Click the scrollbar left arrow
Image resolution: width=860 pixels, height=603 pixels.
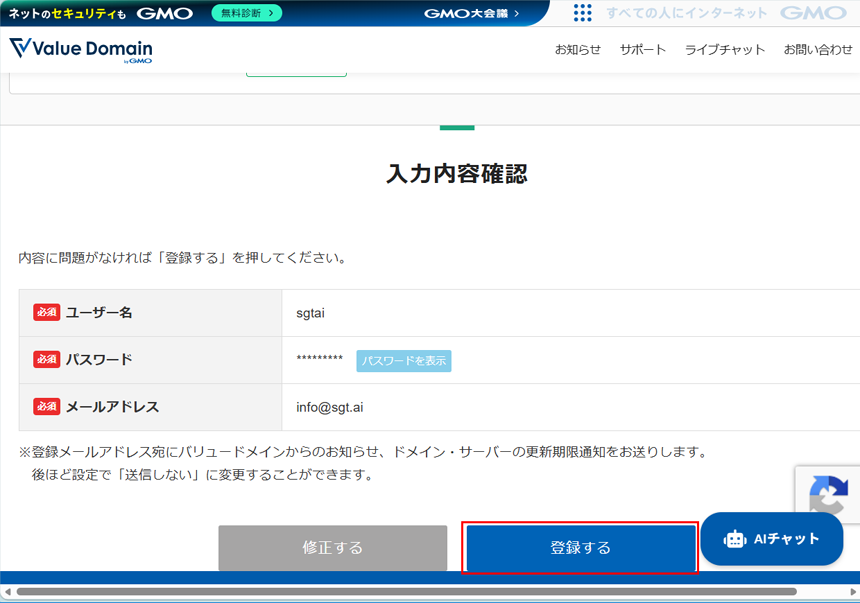click(7, 591)
